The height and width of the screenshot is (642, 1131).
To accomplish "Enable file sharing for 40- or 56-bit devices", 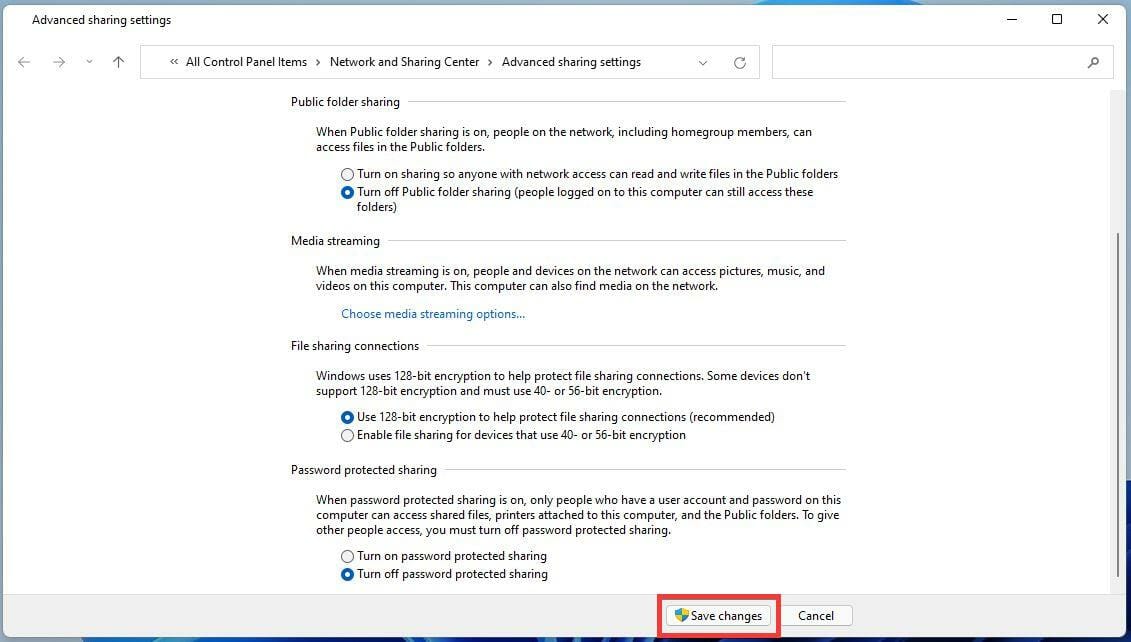I will (347, 435).
